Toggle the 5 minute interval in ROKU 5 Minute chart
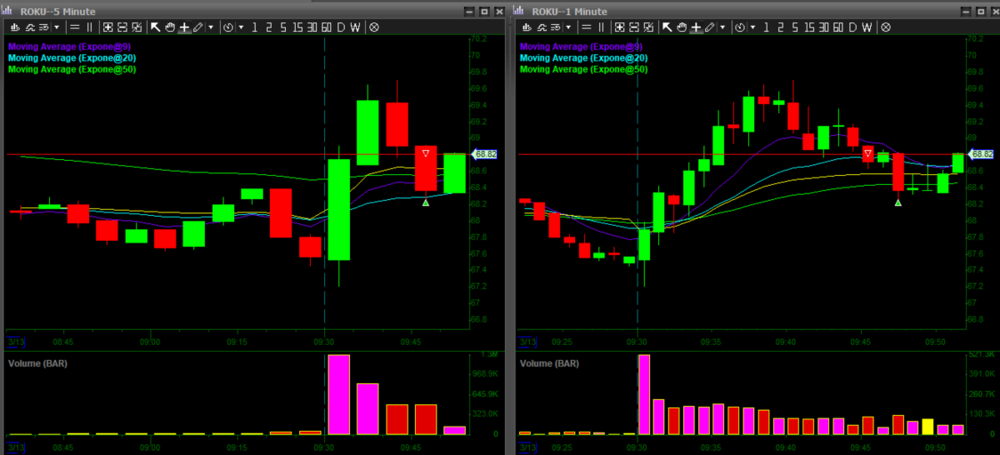The height and width of the screenshot is (455, 1000). [x=283, y=27]
